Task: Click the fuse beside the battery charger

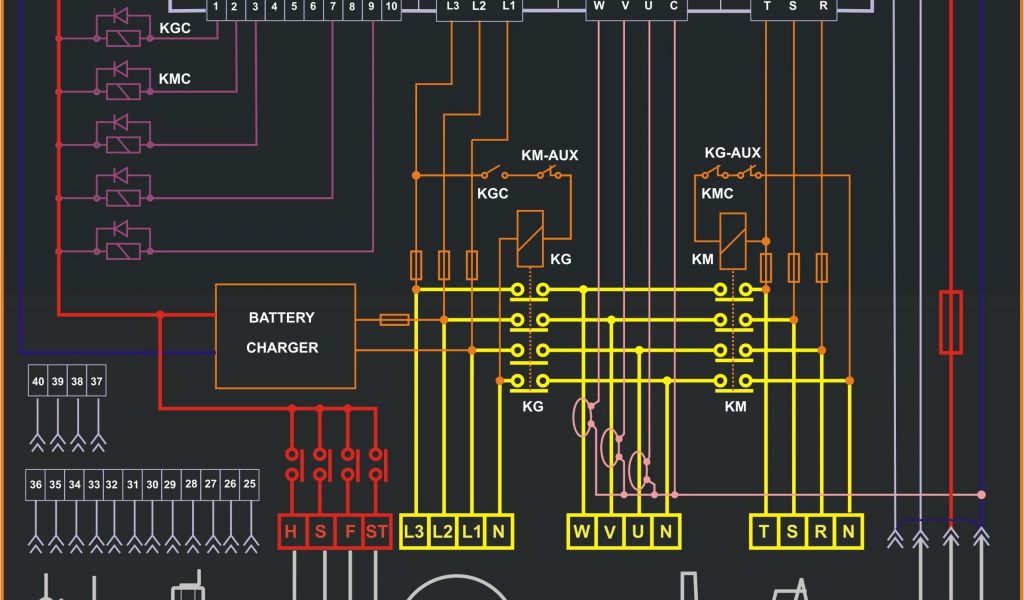Action: (394, 320)
